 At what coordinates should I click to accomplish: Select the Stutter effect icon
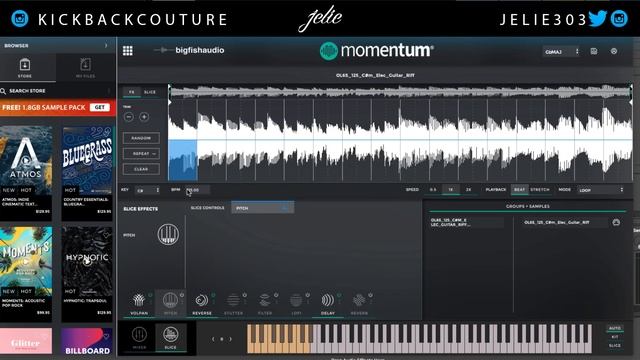coord(233,300)
